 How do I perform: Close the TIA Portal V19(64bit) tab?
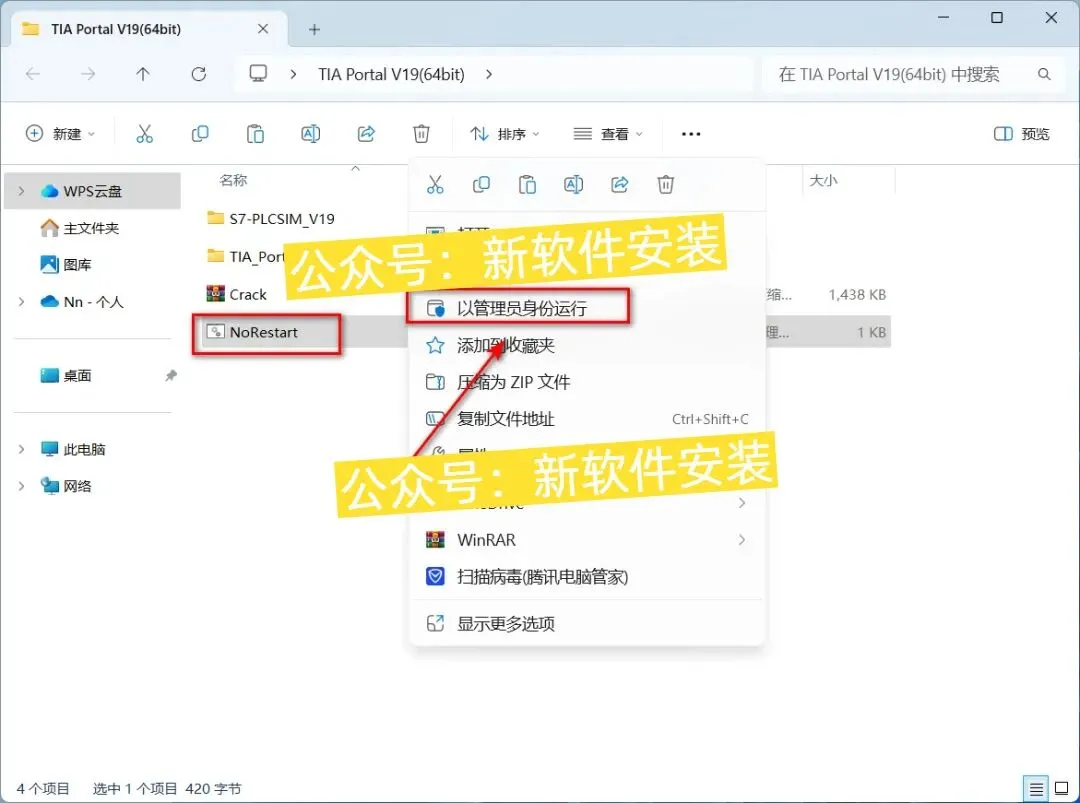coord(262,29)
